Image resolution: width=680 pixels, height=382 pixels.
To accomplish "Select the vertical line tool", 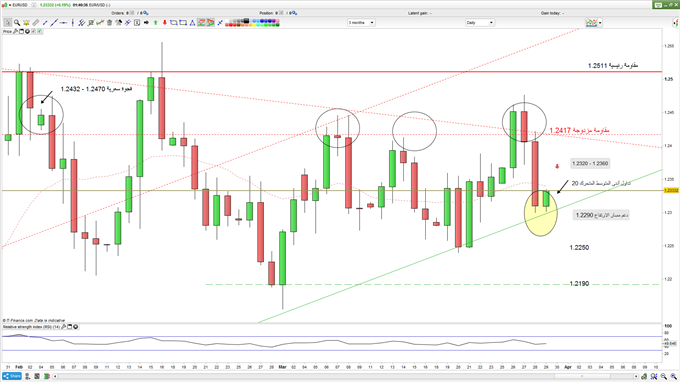I will coord(73,23).
